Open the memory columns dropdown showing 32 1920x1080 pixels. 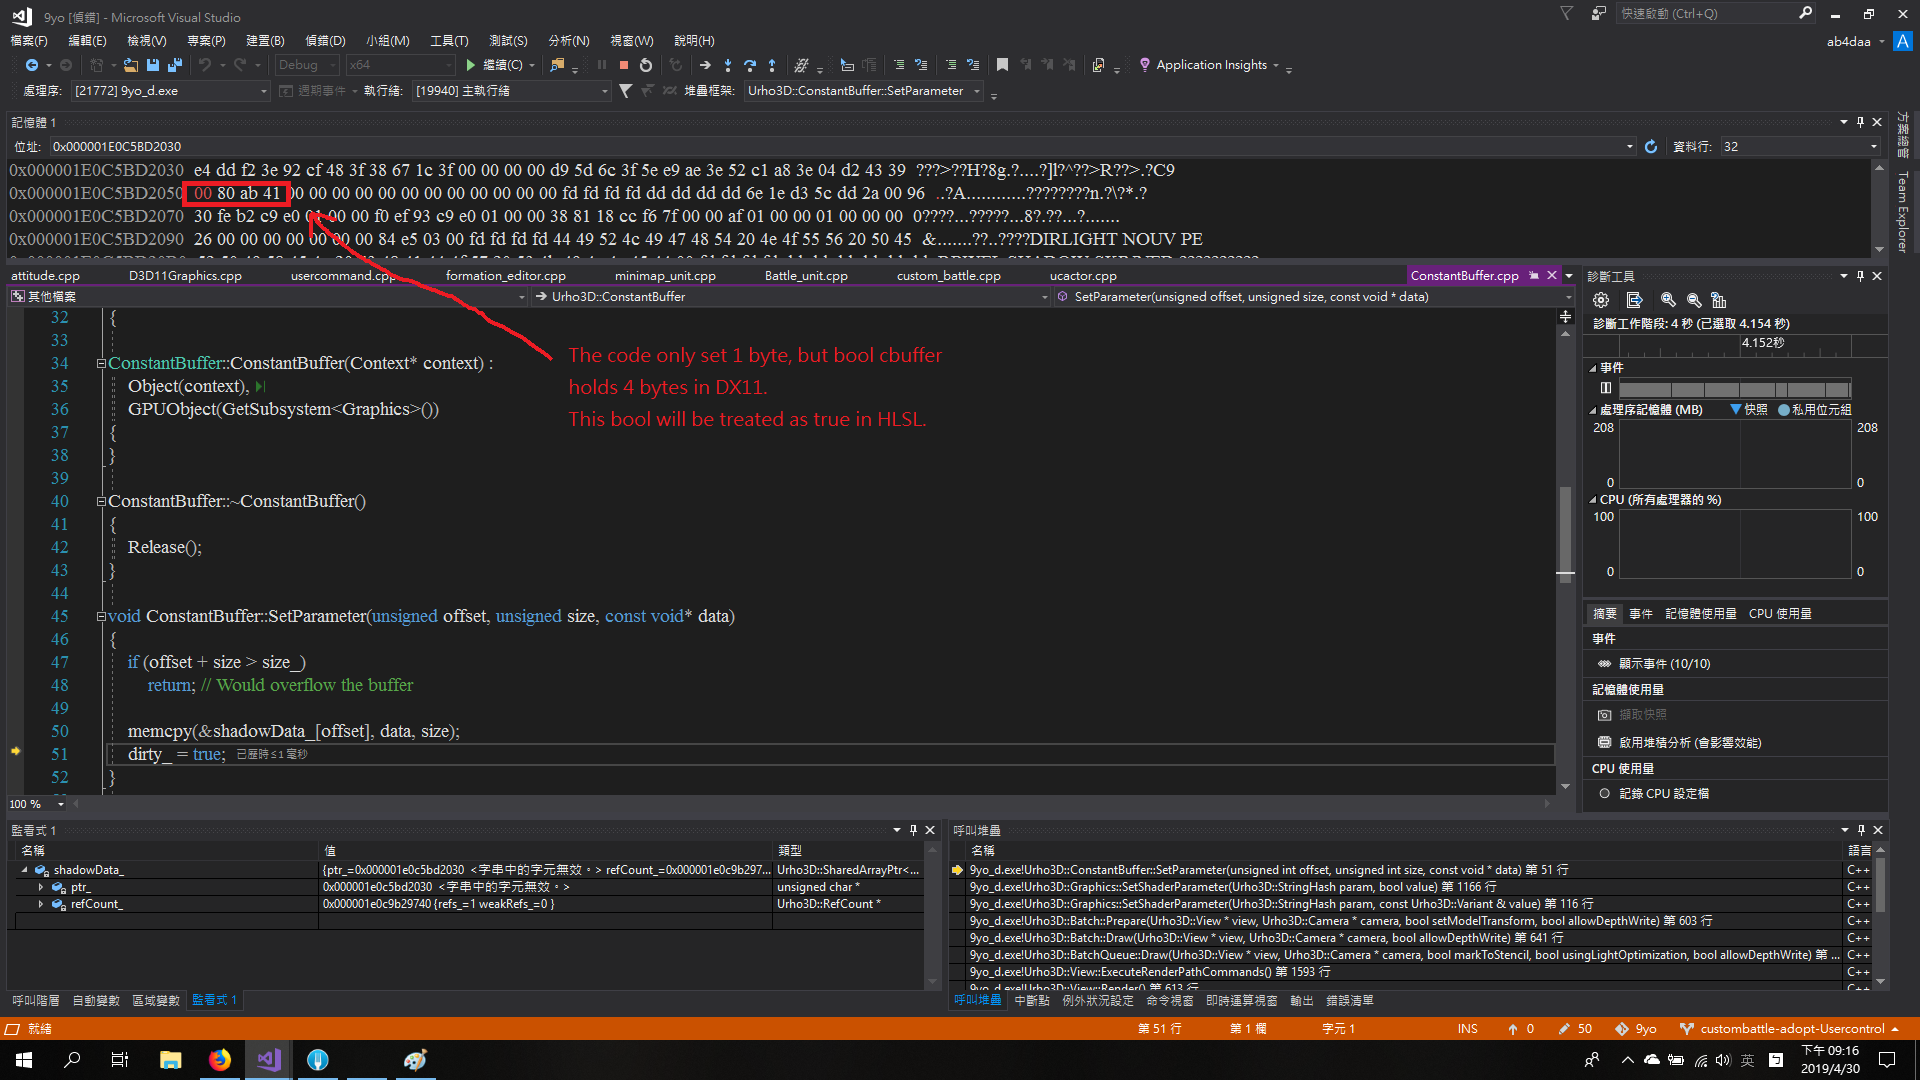point(1800,146)
